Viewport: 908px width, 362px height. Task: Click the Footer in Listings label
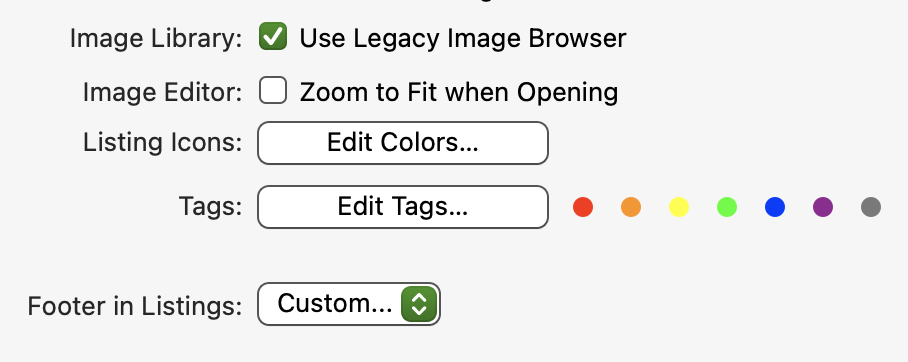(134, 306)
